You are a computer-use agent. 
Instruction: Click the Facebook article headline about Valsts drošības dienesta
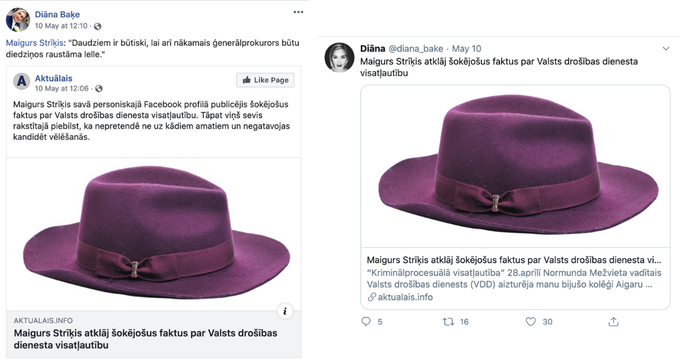point(145,339)
